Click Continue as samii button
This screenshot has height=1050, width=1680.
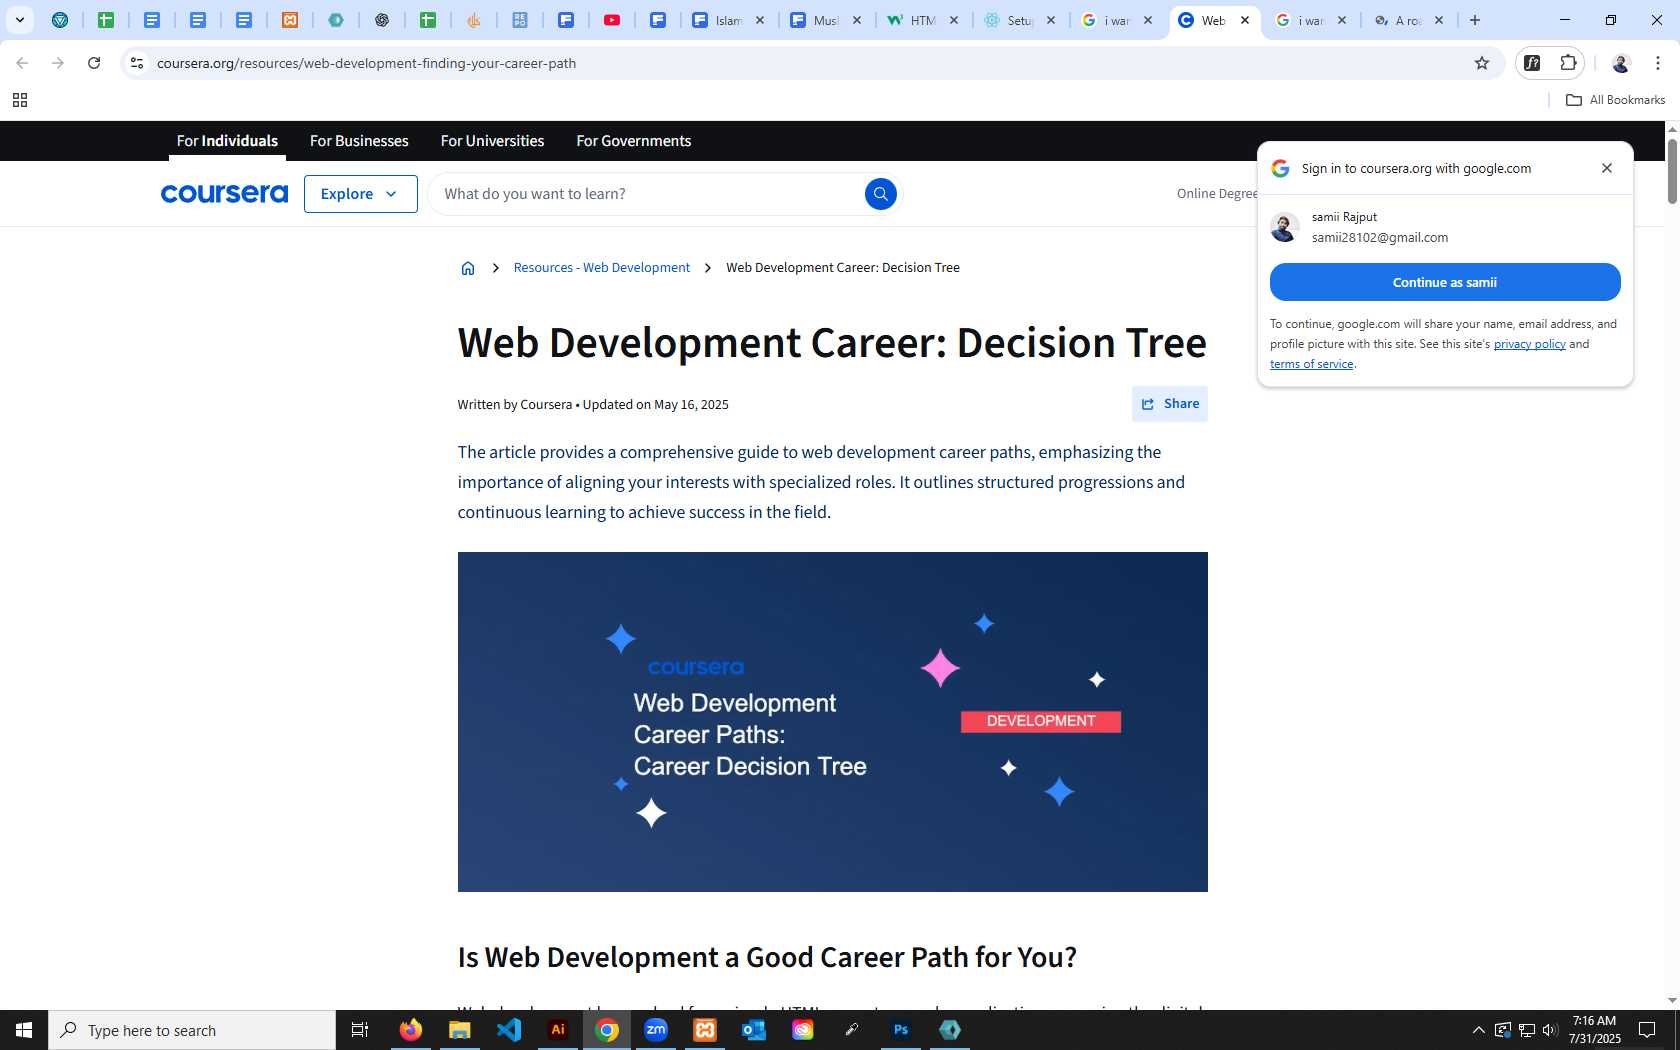click(1445, 282)
